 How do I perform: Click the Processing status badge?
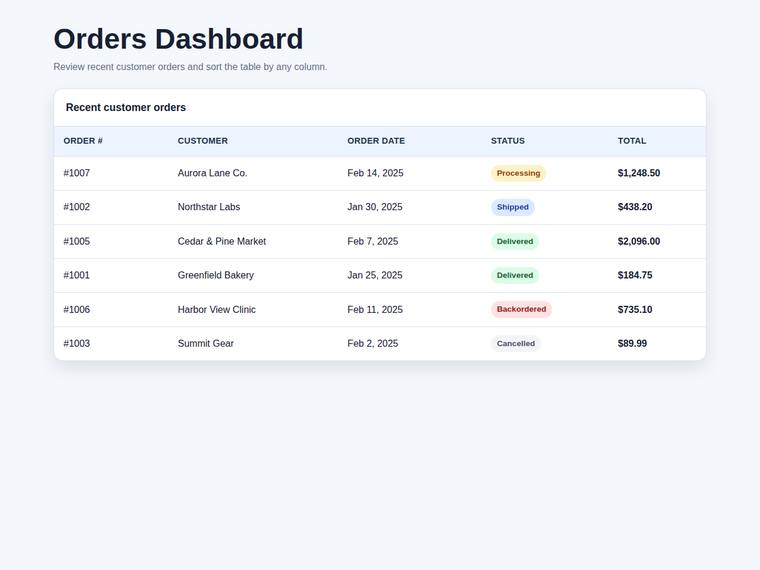pyautogui.click(x=519, y=173)
